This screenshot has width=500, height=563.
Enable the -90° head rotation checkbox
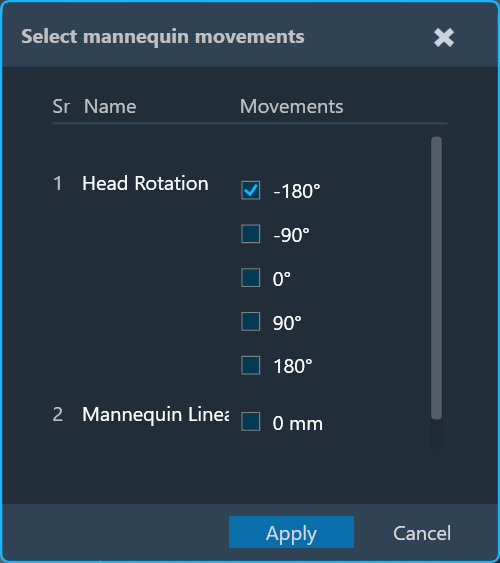pos(251,234)
